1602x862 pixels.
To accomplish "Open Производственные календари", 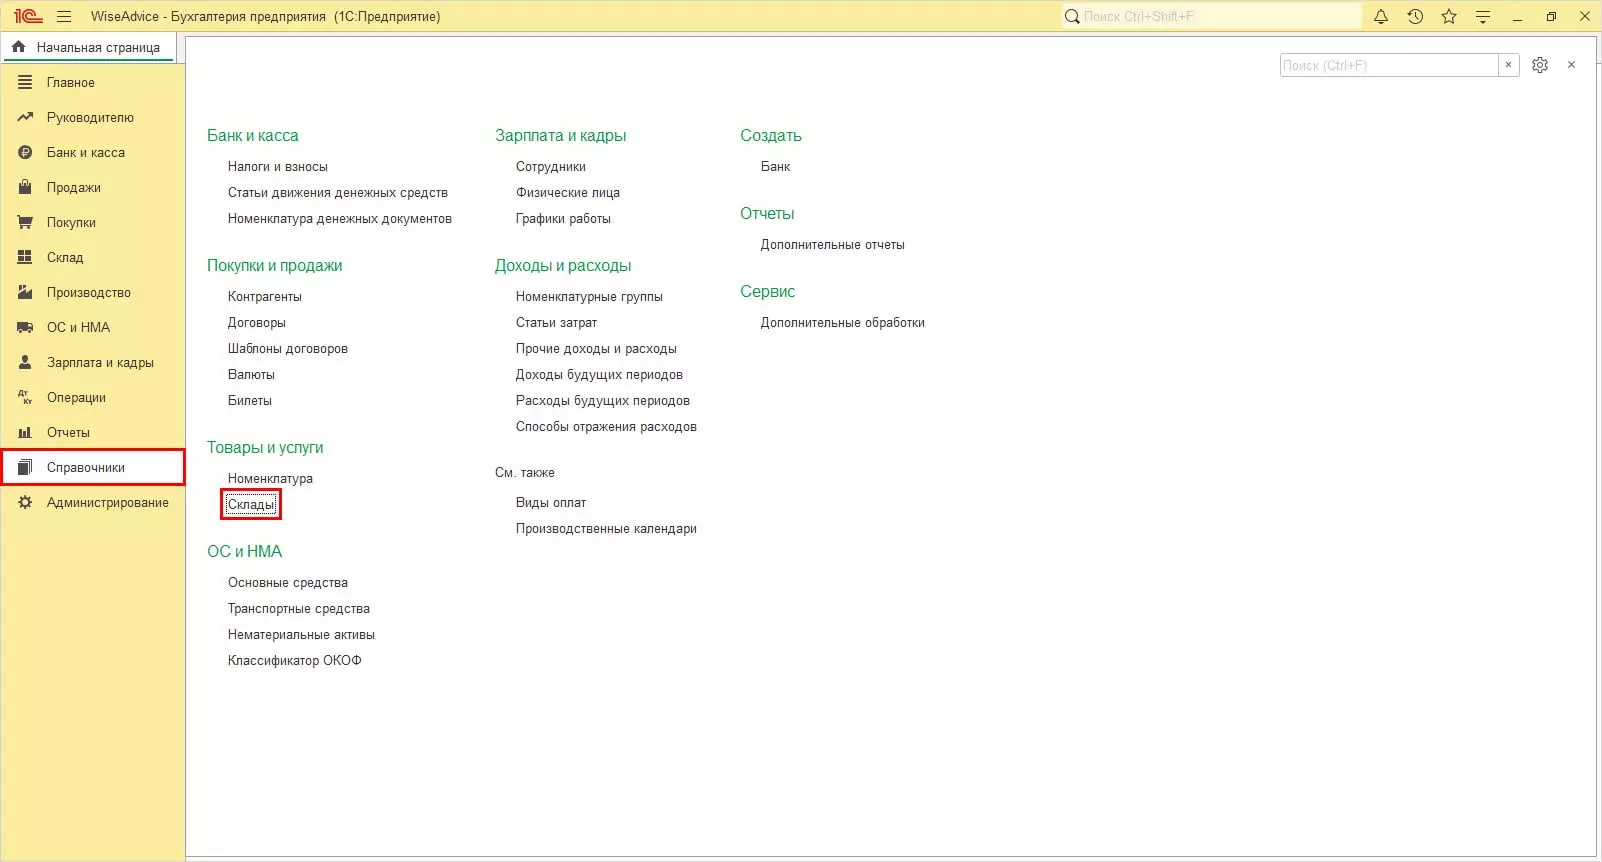I will [606, 528].
